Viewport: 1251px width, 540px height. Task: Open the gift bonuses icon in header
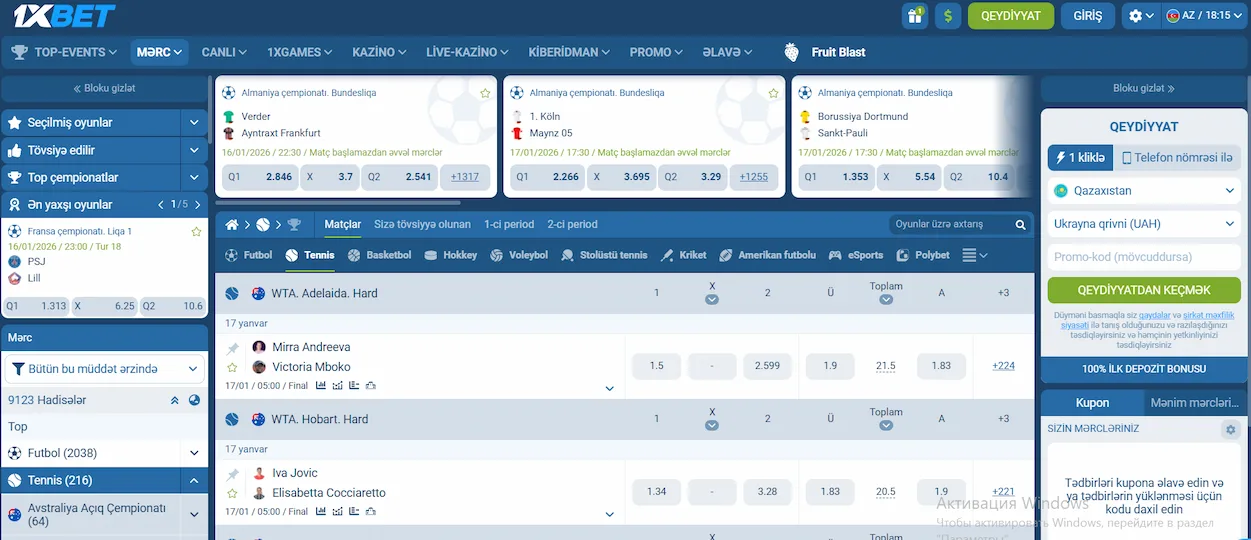(914, 16)
